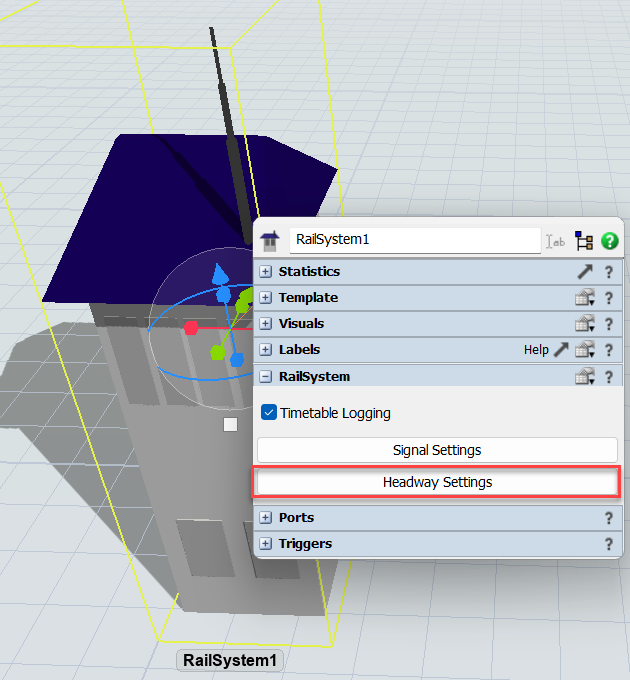630x680 pixels.
Task: Open the object tree view icon
Action: coord(584,241)
